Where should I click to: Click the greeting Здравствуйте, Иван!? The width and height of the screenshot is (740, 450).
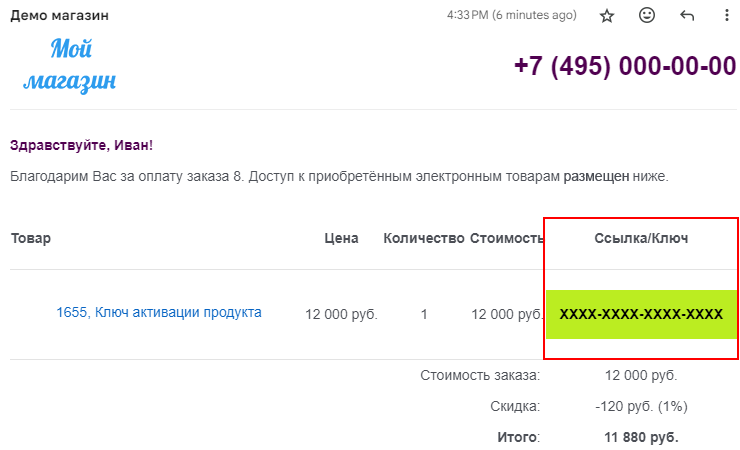tap(81, 145)
